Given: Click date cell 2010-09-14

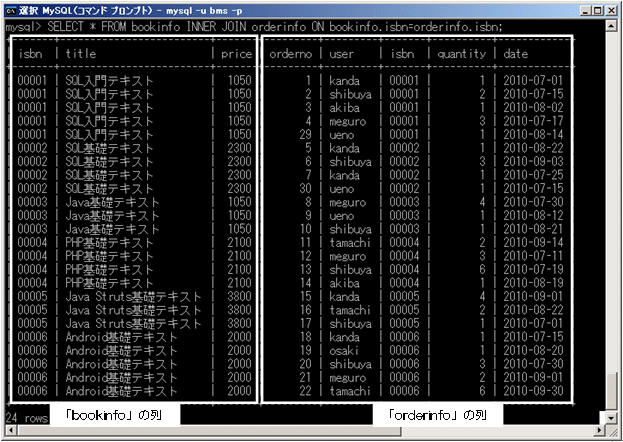Looking at the screenshot, I should point(533,243).
